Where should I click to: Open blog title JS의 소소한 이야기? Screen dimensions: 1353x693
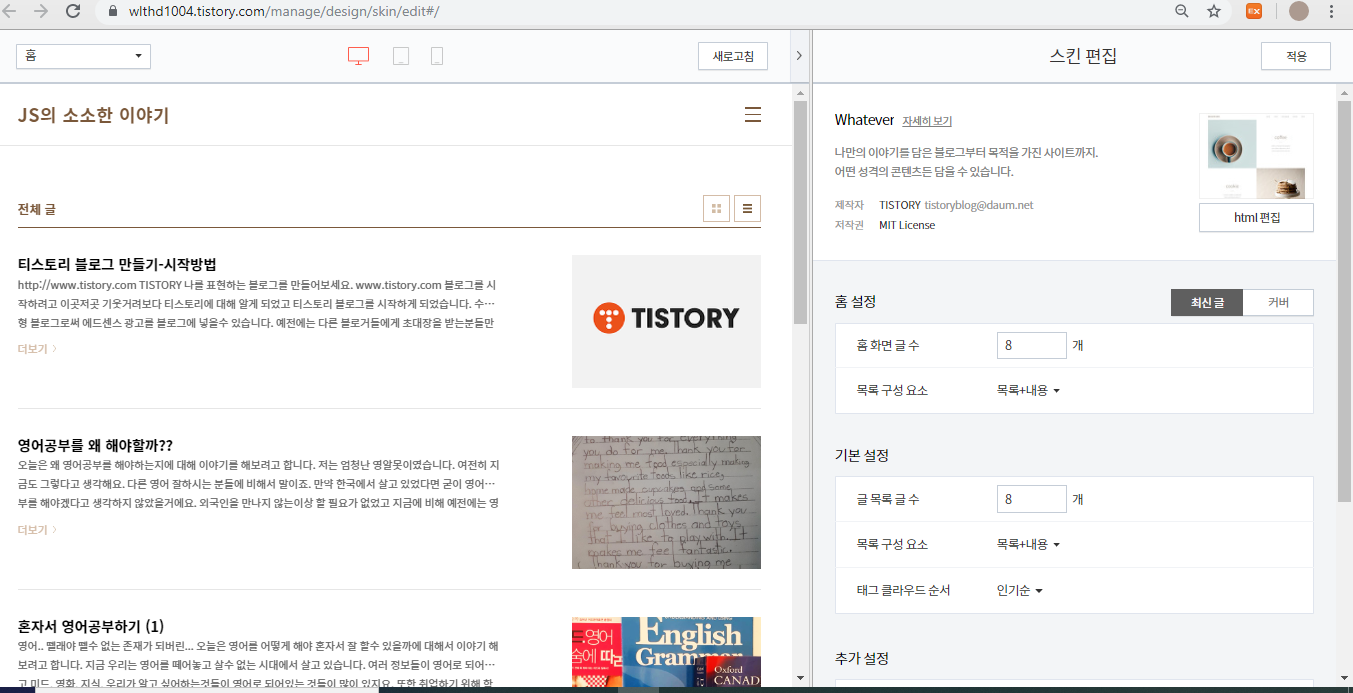[x=94, y=116]
